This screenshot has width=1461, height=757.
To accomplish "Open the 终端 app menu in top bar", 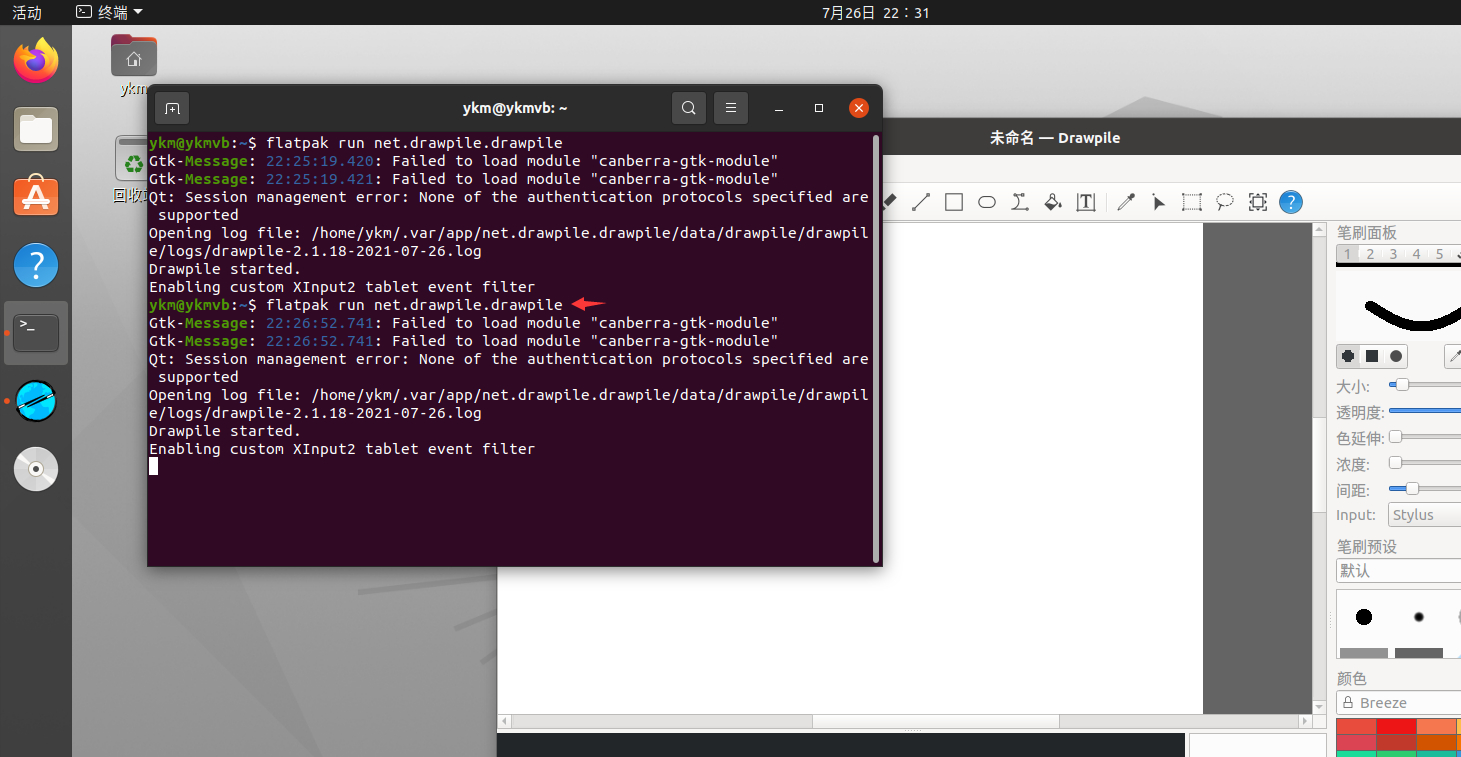I will point(110,12).
